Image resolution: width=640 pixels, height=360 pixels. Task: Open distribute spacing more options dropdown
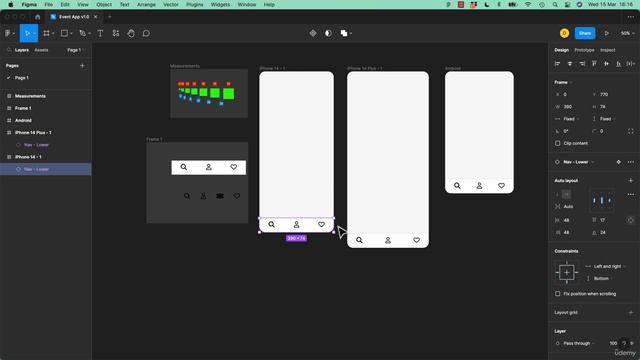tap(631, 64)
